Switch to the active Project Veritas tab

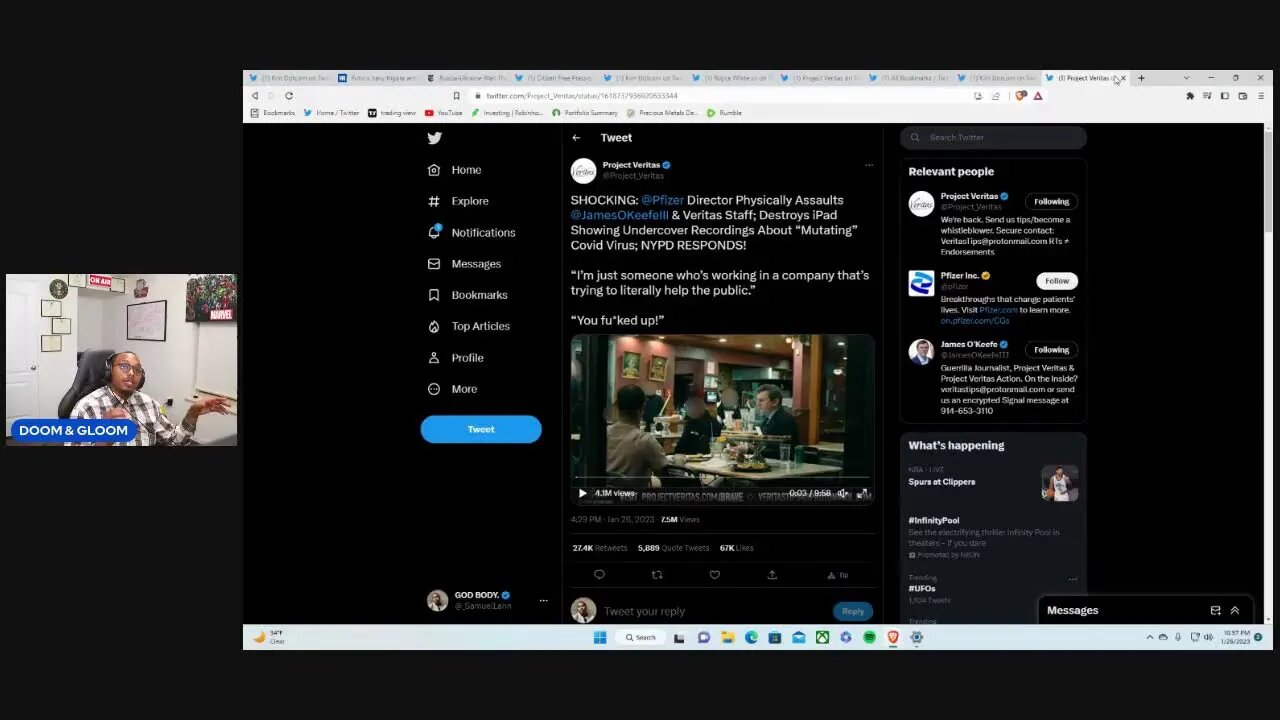pos(1085,78)
